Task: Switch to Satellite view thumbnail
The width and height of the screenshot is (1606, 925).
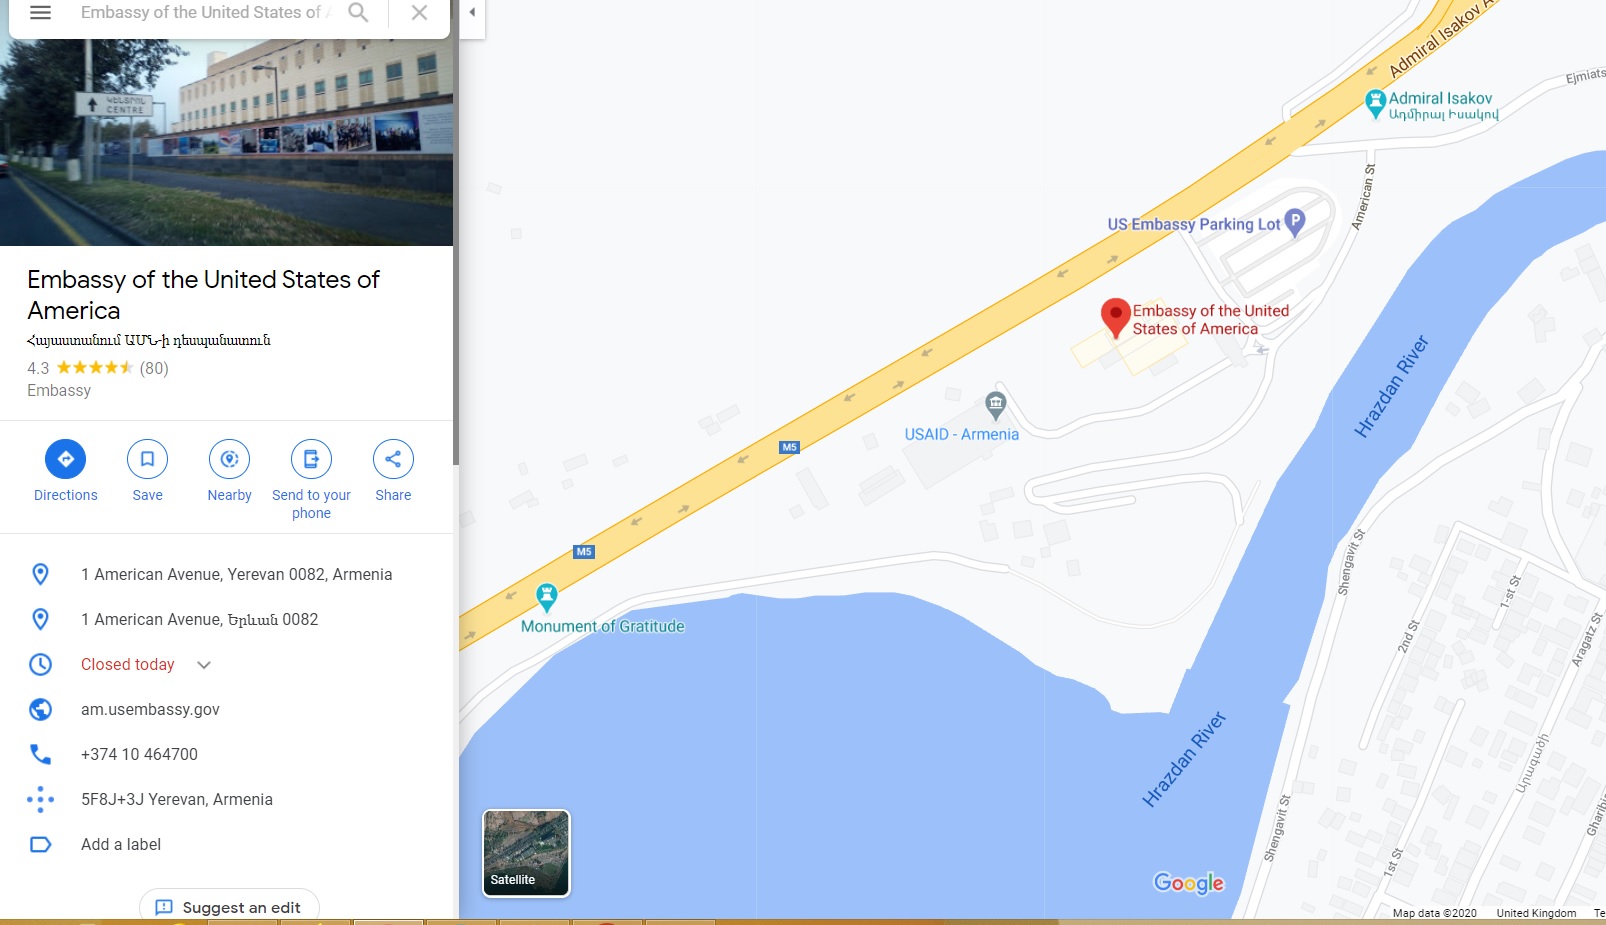Action: tap(526, 853)
